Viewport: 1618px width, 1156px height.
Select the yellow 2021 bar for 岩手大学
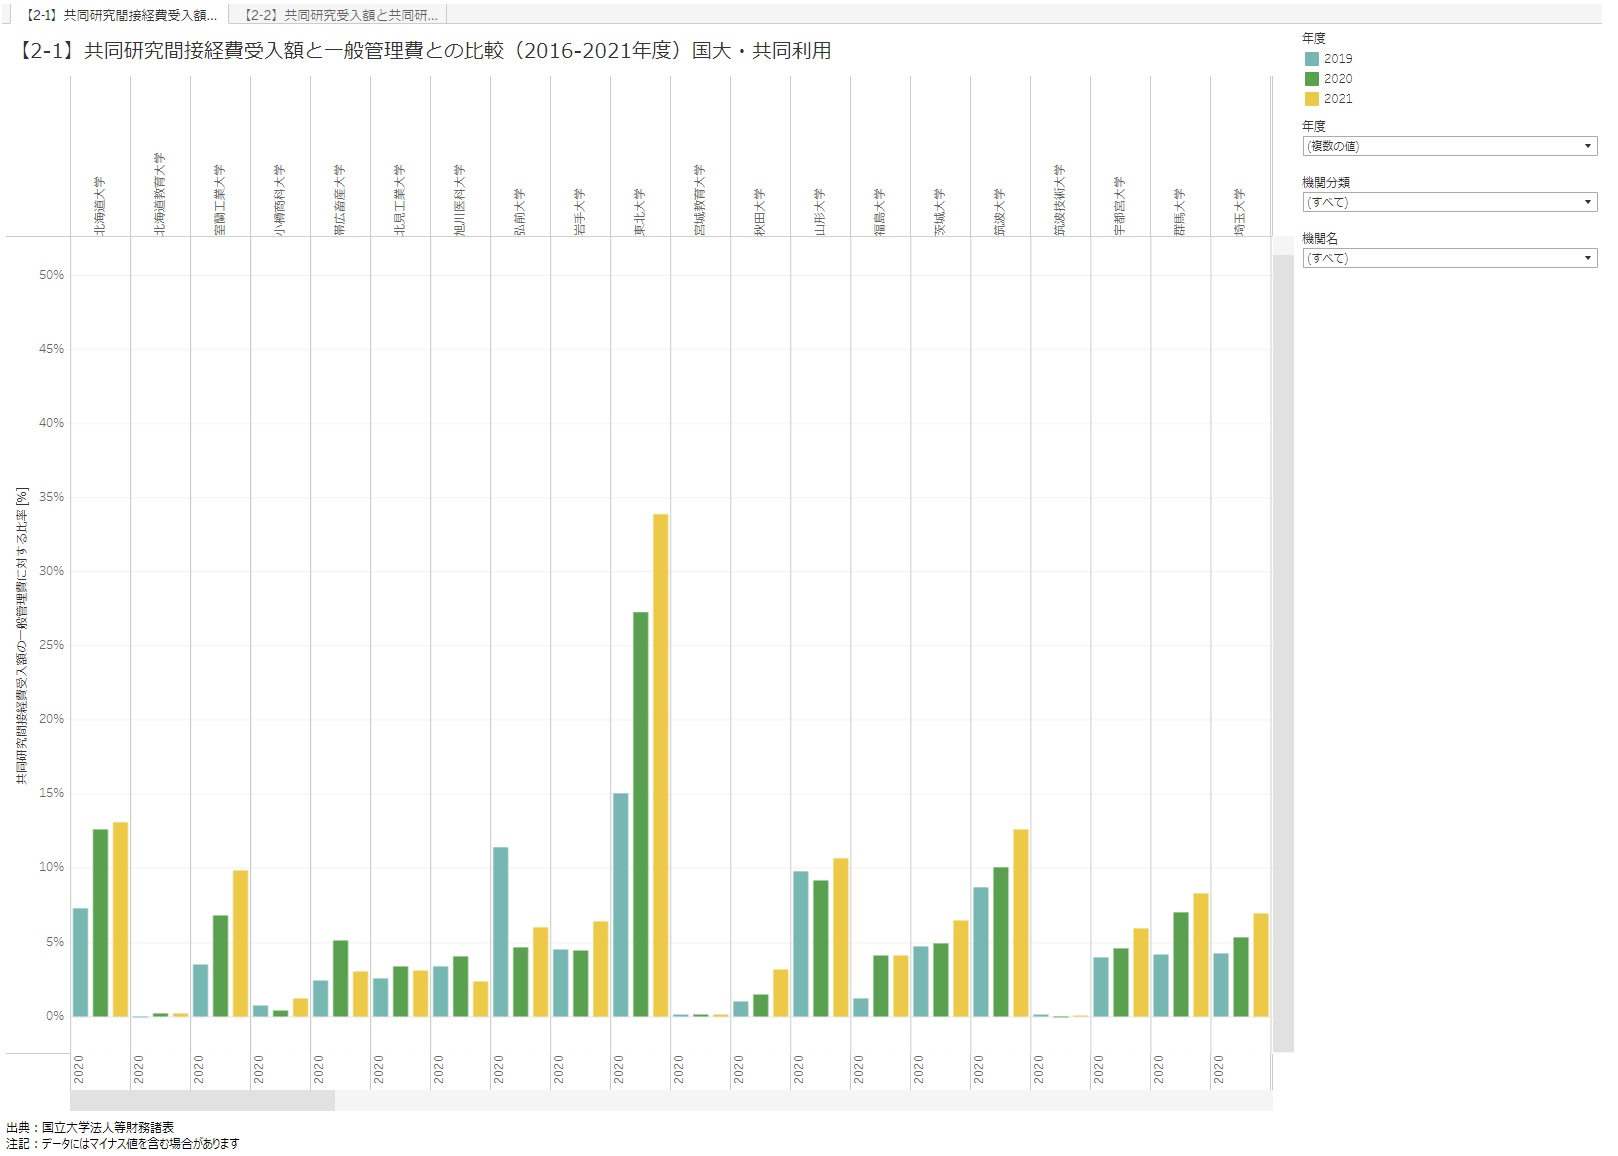pos(601,969)
